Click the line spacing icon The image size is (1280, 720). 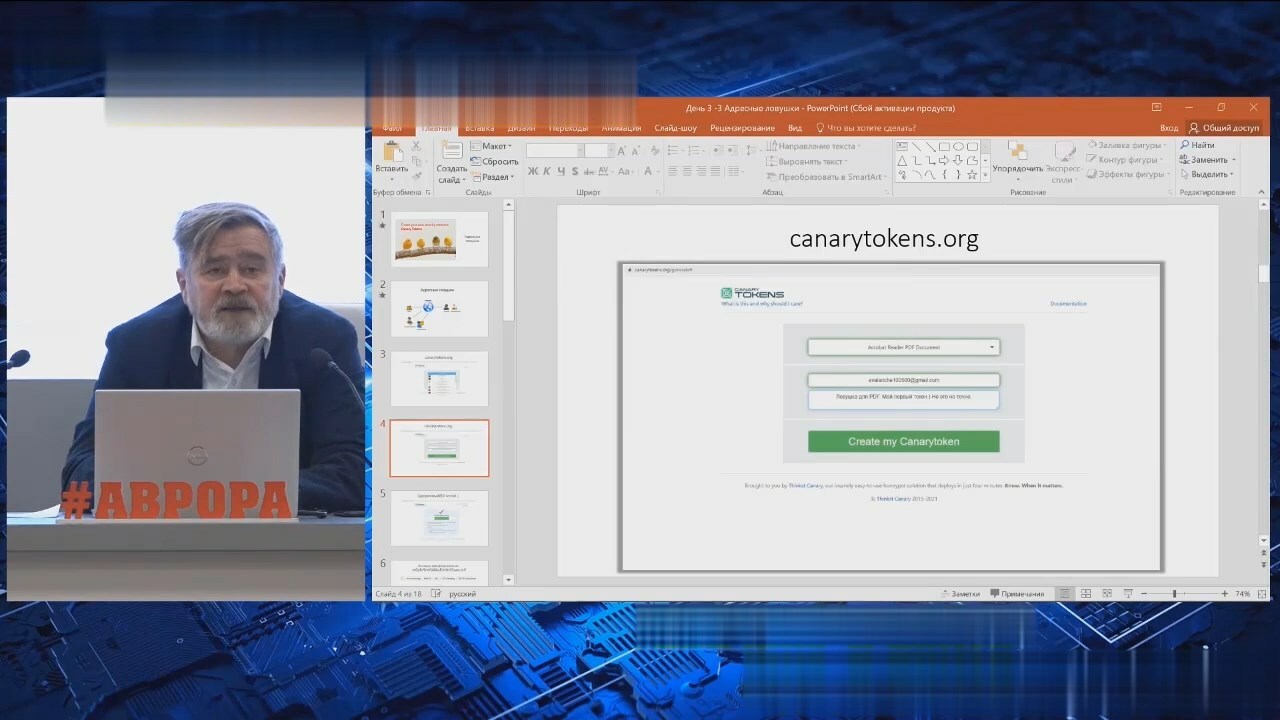coord(751,150)
